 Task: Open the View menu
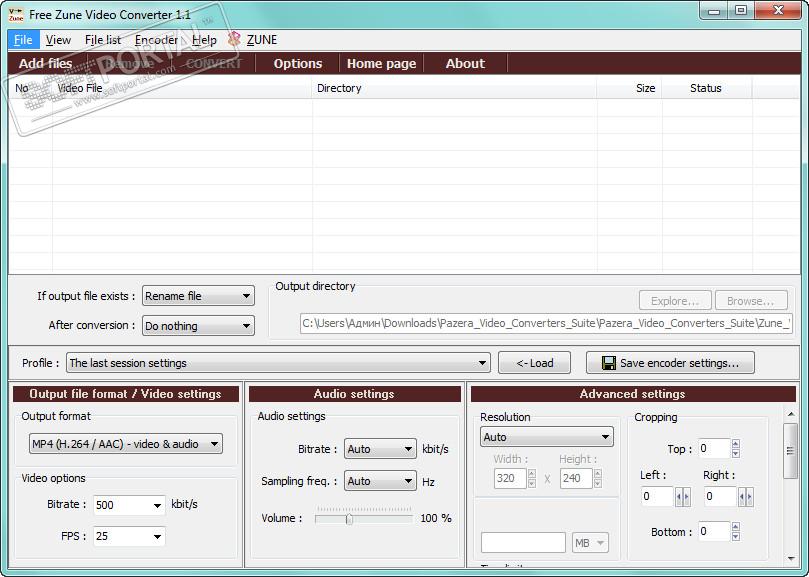pyautogui.click(x=58, y=40)
